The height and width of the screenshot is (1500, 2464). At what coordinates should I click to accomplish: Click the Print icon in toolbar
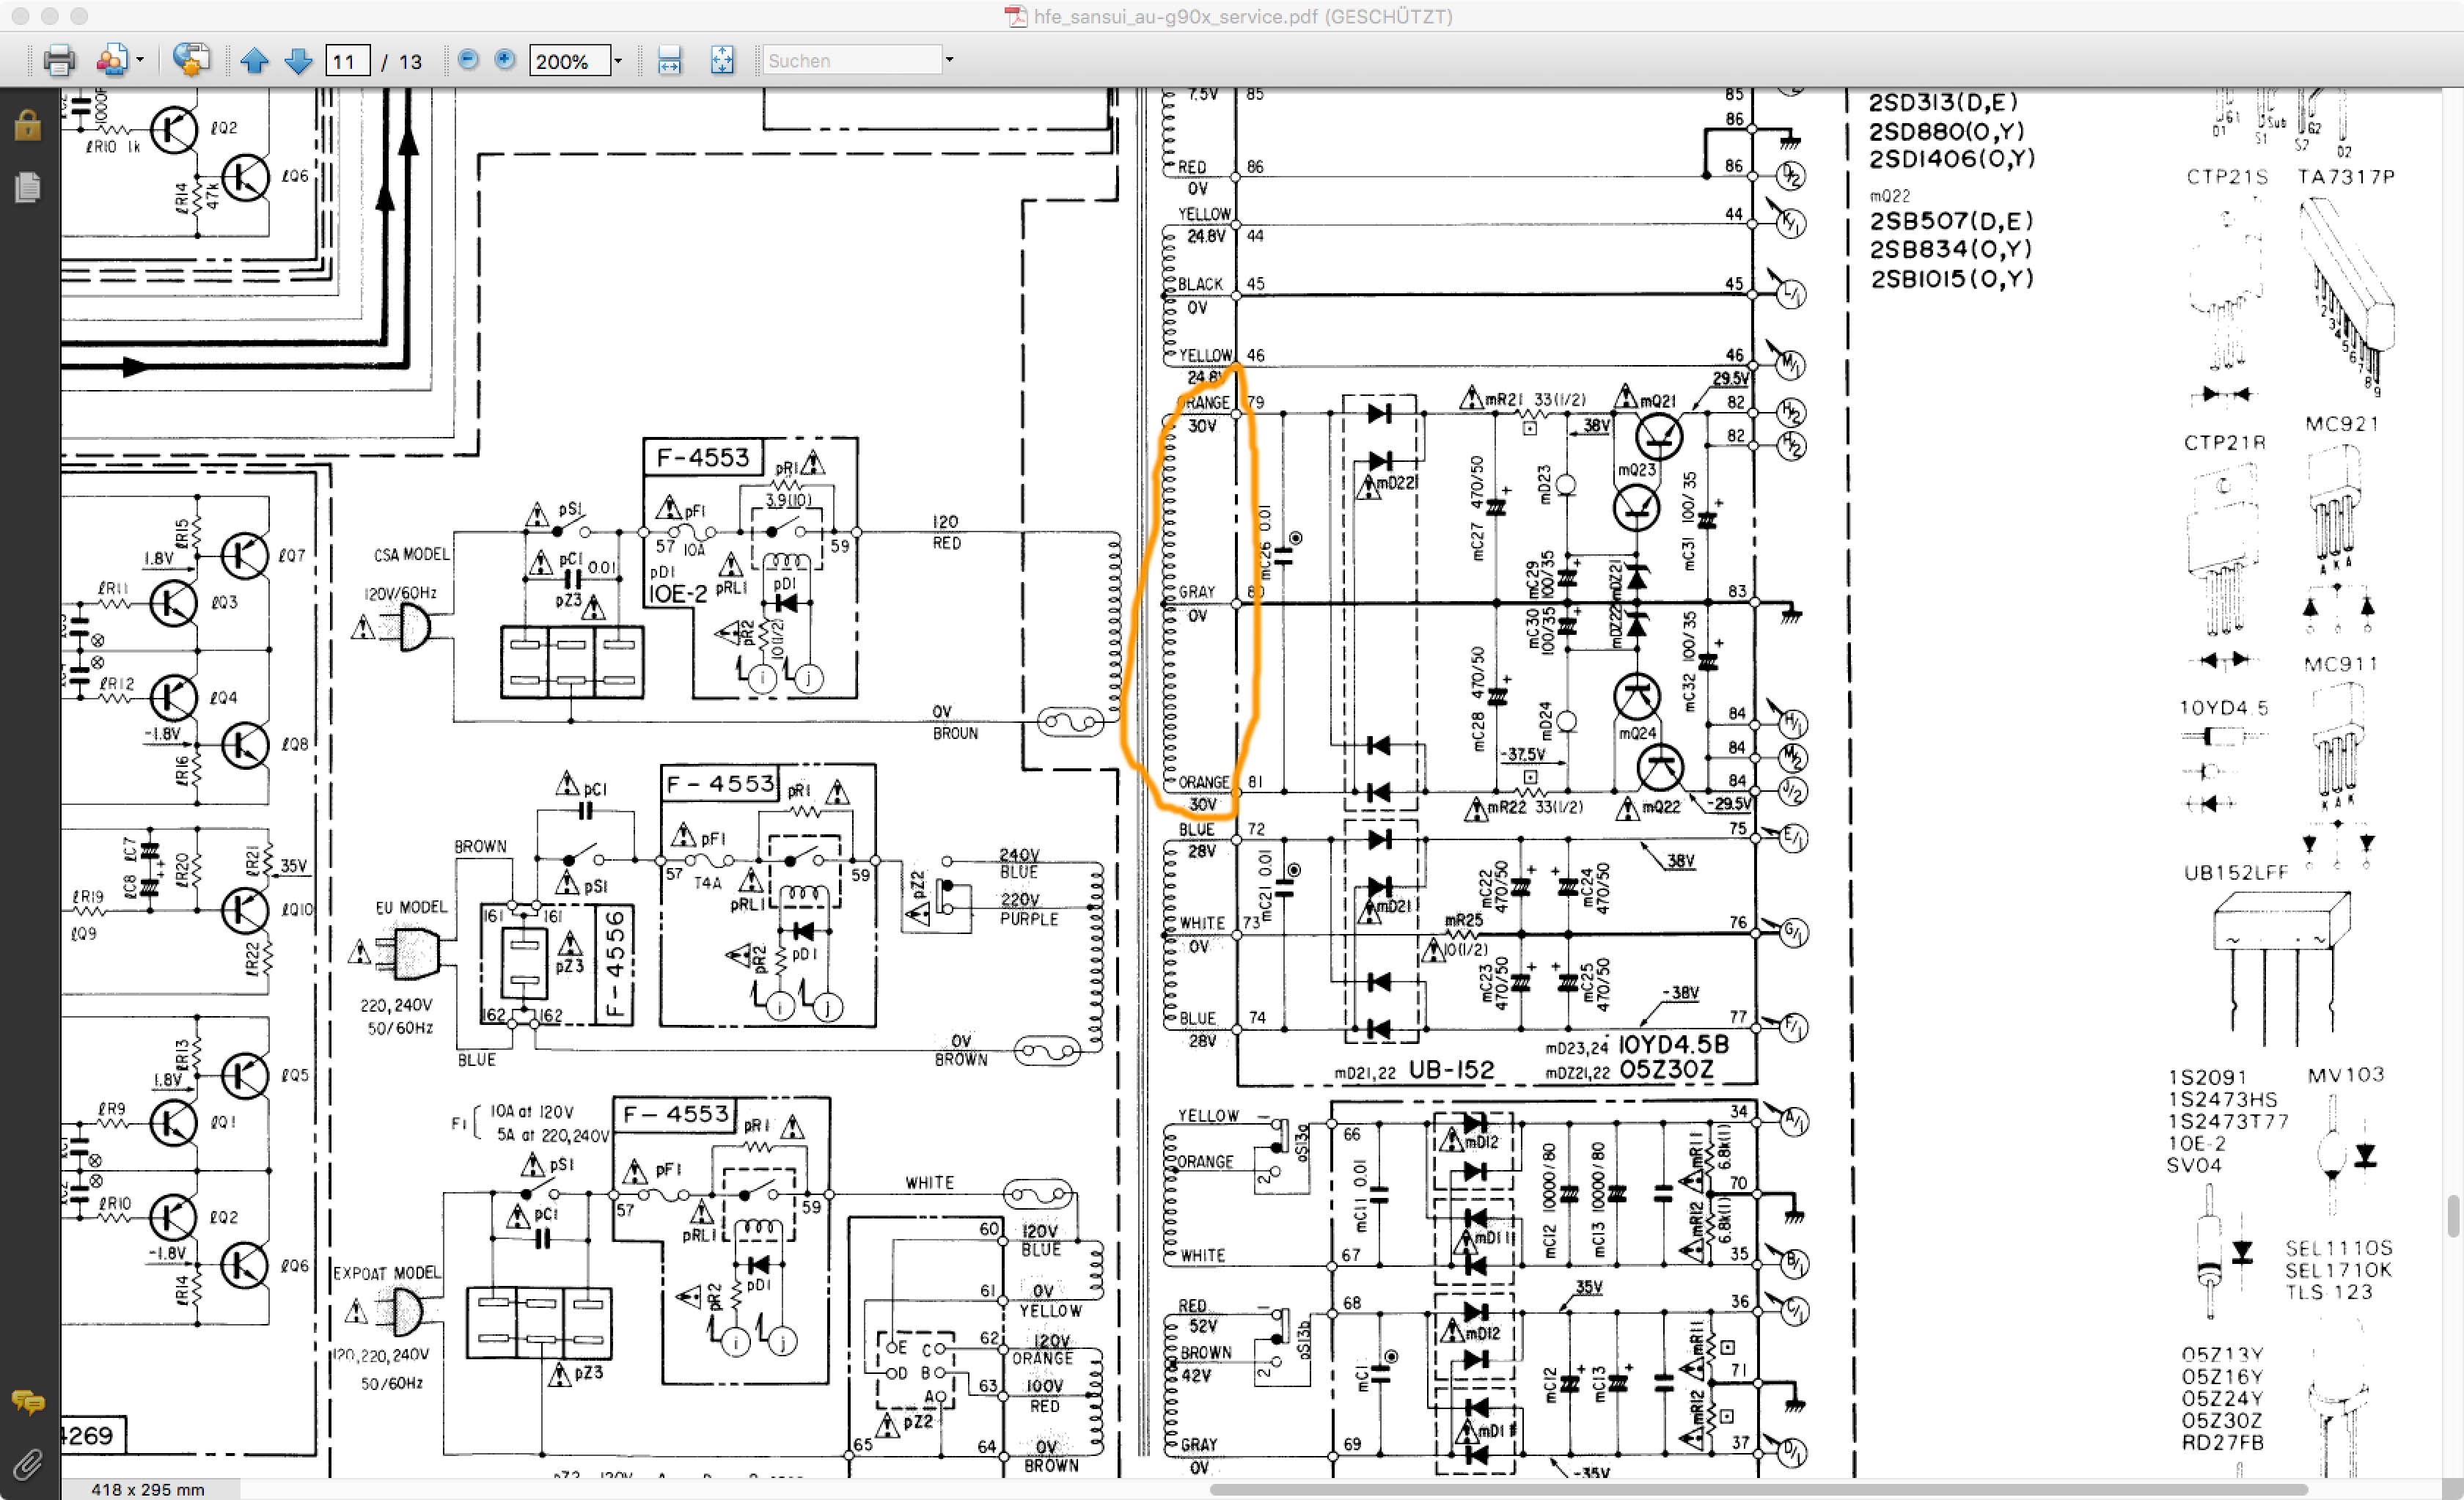pyautogui.click(x=59, y=61)
